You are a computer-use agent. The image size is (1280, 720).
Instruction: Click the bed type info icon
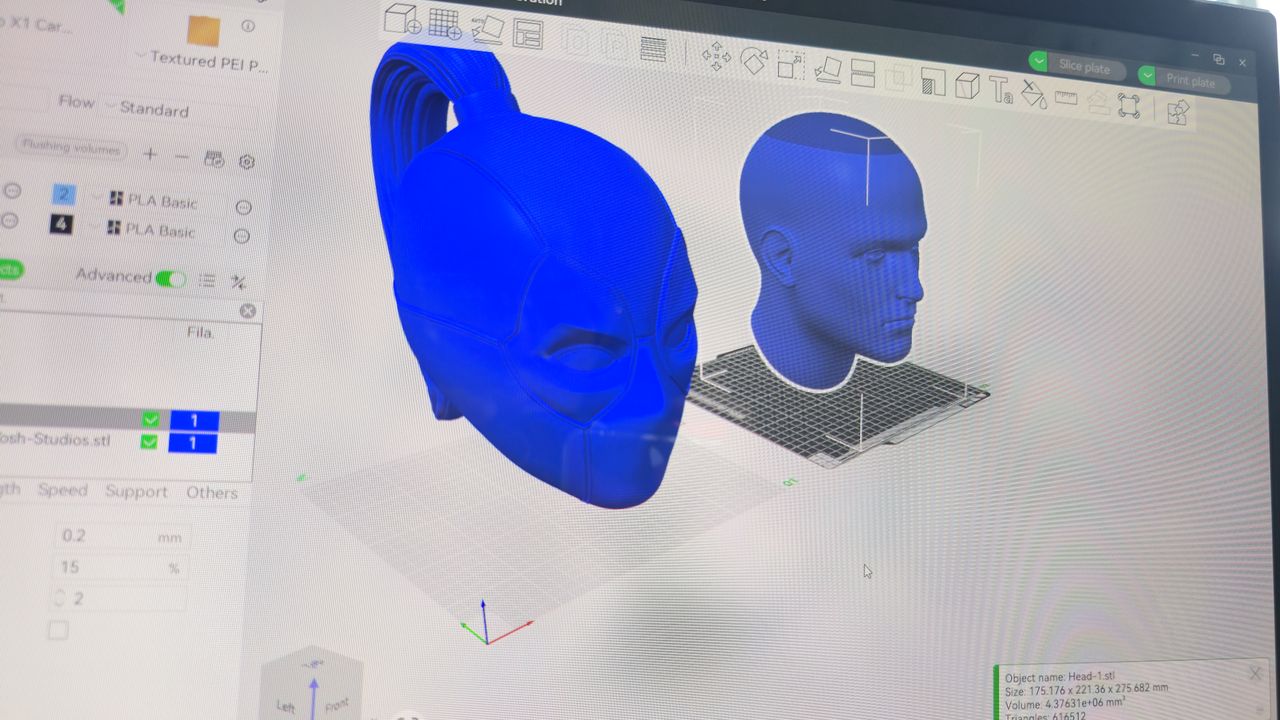coord(248,27)
